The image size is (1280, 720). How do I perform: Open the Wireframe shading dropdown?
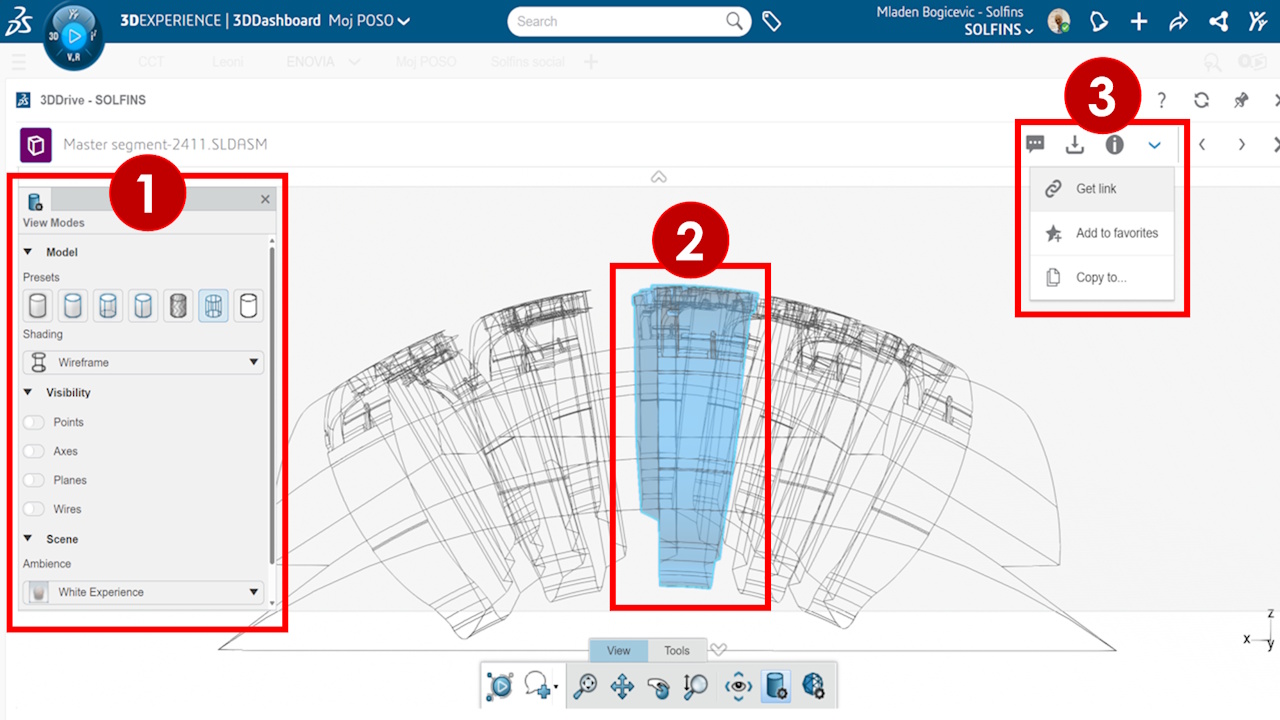143,362
